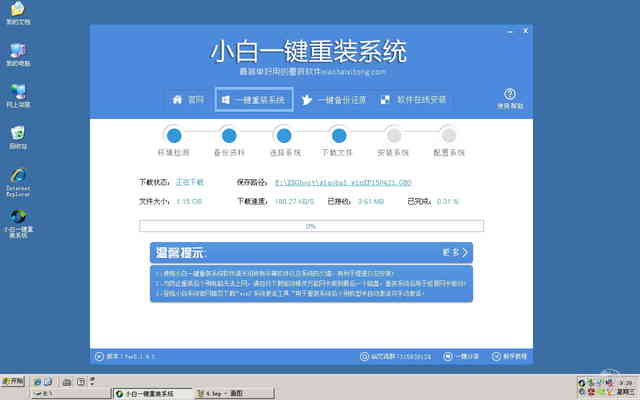Switch to the 小白一键重装系统 taskbar button
This screenshot has width=640, height=400.
point(152,393)
